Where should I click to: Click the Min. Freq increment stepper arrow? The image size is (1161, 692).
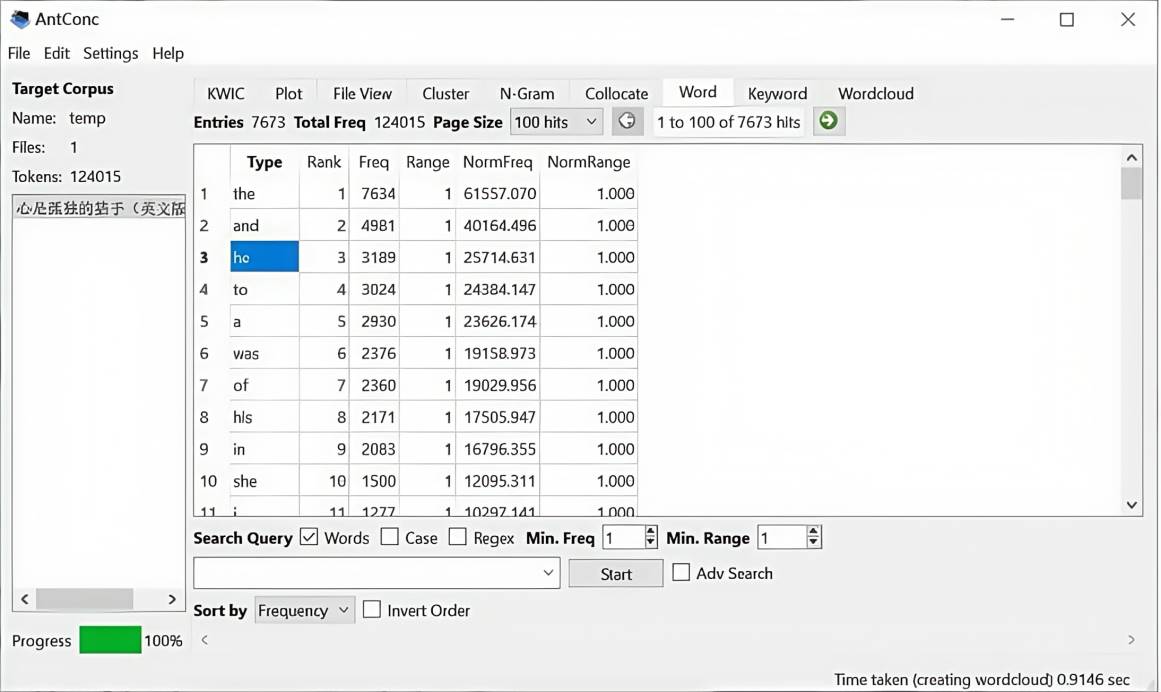(651, 533)
